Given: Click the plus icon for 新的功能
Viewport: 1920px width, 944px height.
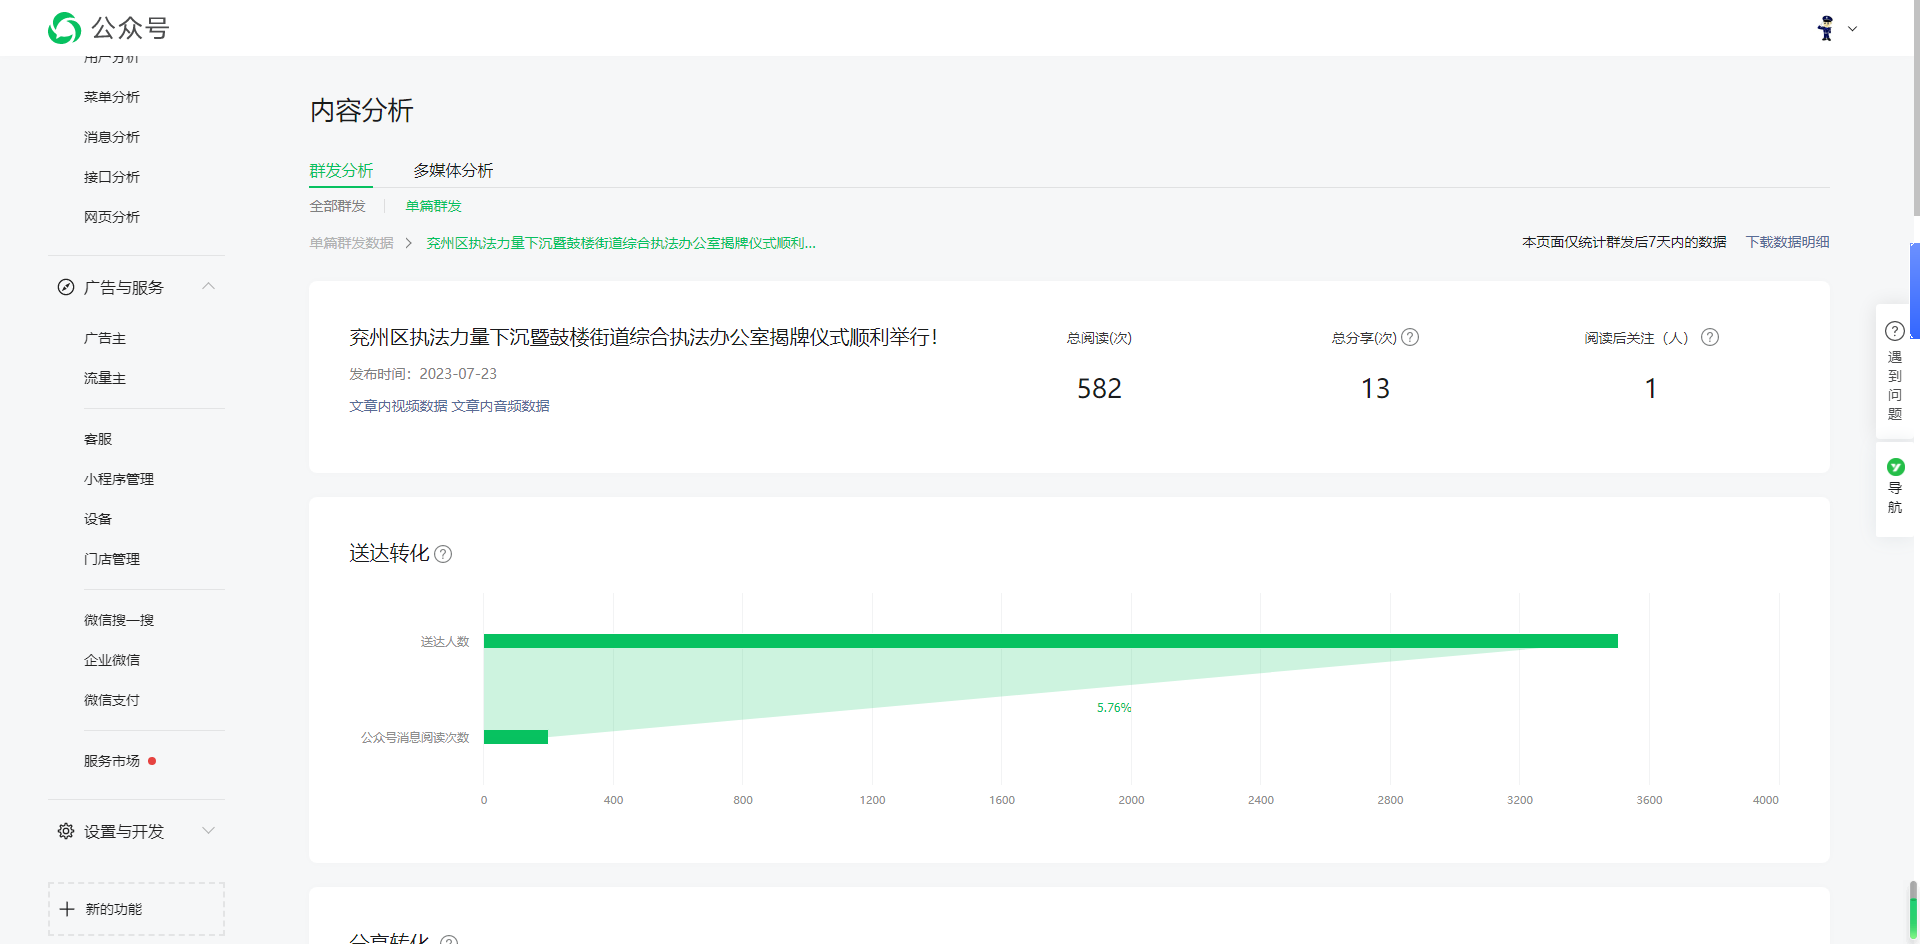Looking at the screenshot, I should [67, 909].
